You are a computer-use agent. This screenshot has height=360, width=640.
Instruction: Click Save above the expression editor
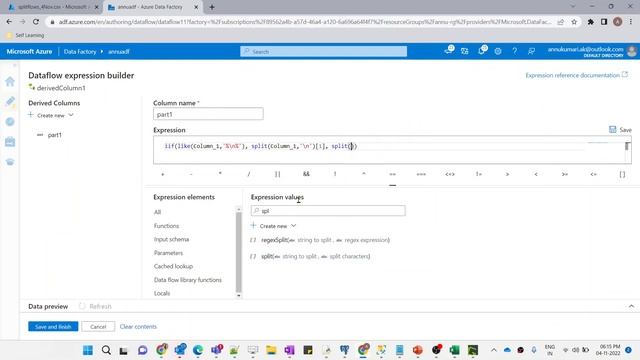(620, 130)
